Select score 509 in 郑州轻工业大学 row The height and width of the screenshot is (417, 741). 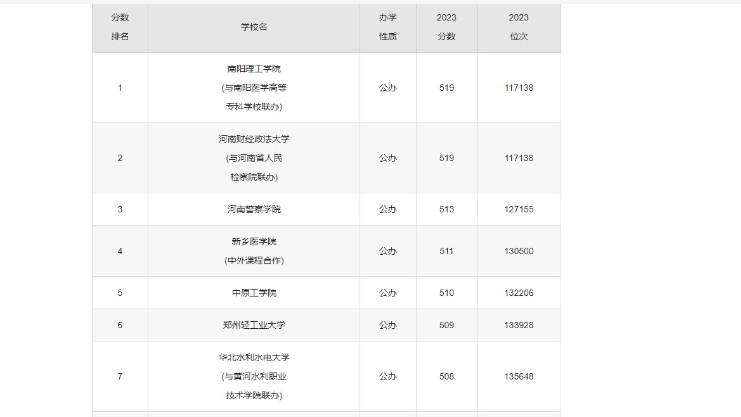[446, 325]
